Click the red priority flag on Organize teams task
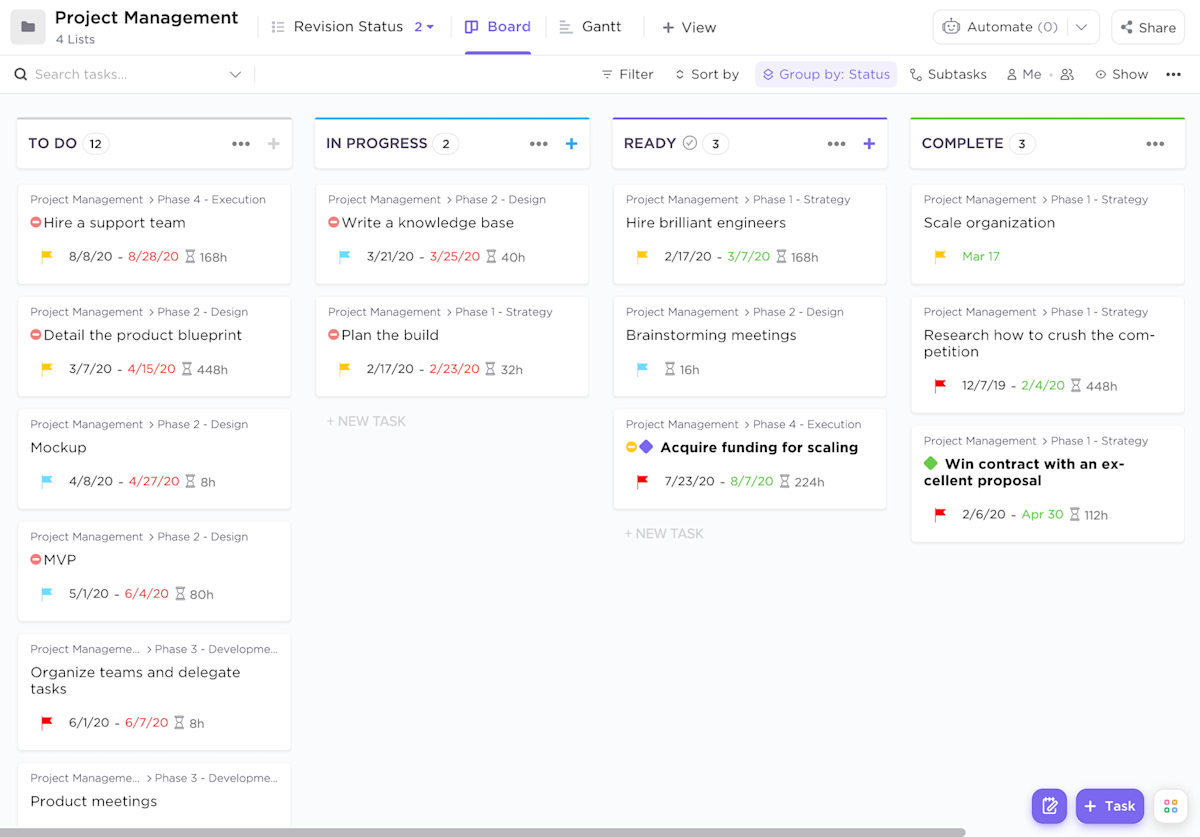The image size is (1200, 837). point(45,723)
